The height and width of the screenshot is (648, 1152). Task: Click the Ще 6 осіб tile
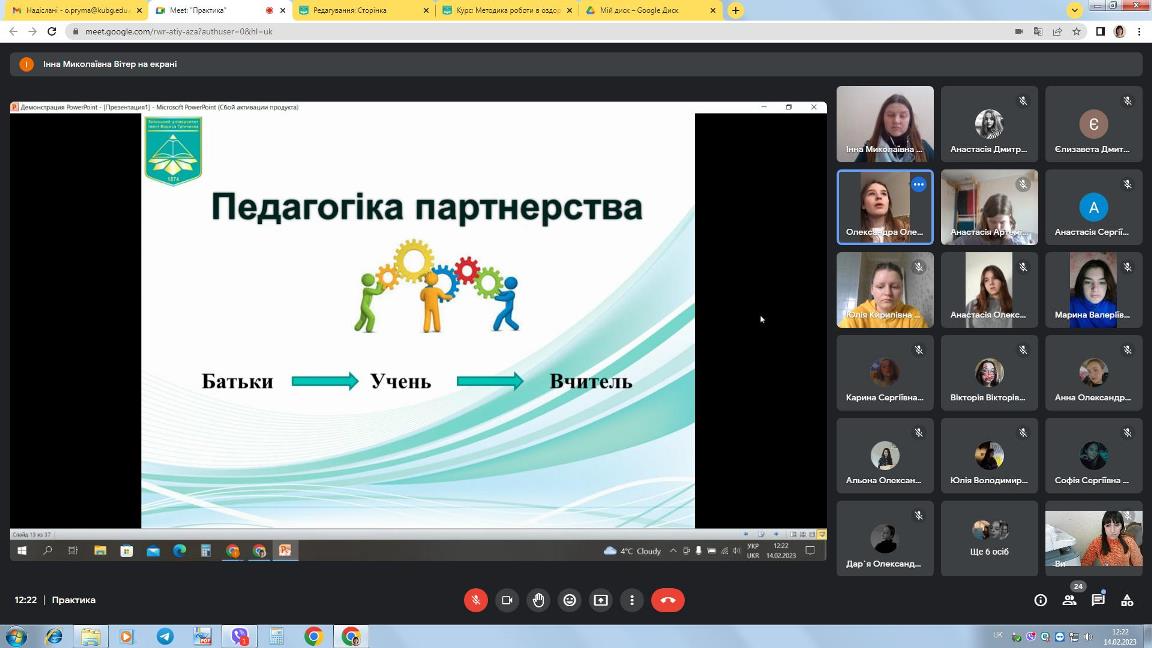click(x=989, y=538)
